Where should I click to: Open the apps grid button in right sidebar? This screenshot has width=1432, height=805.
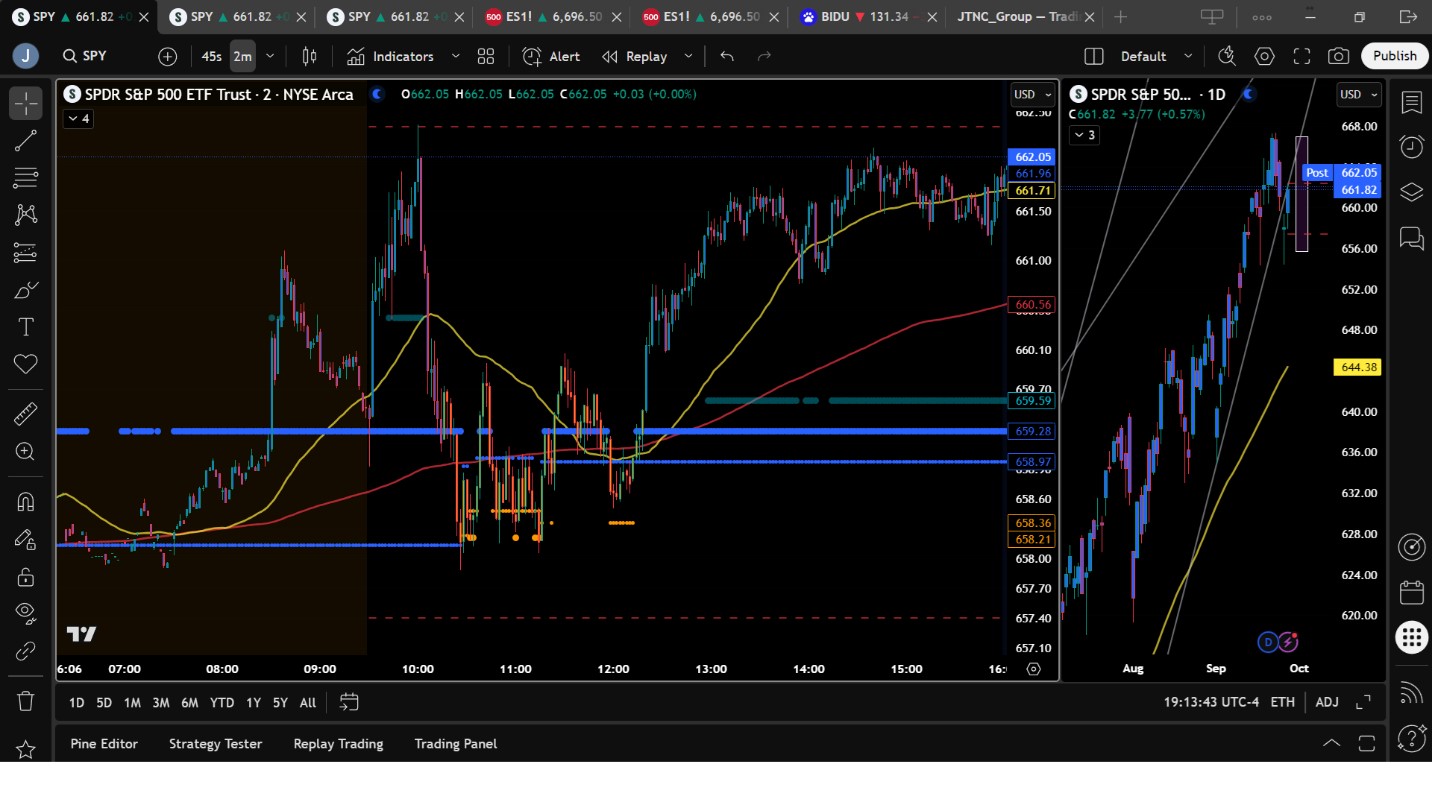click(1411, 637)
